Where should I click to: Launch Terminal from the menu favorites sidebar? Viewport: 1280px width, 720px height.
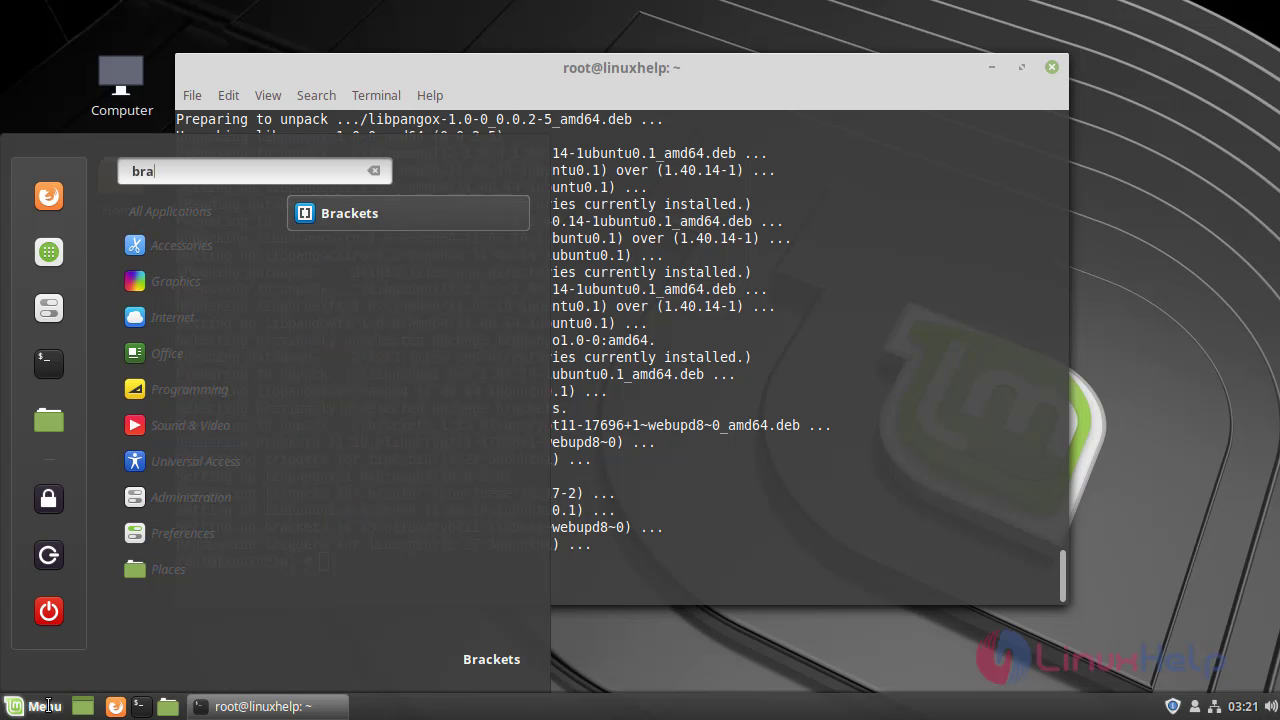[49, 364]
